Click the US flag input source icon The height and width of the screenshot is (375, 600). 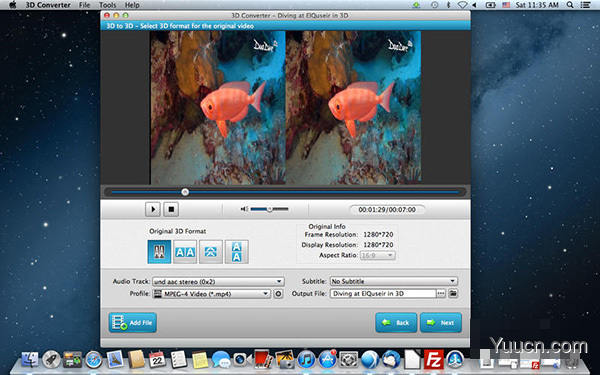506,5
